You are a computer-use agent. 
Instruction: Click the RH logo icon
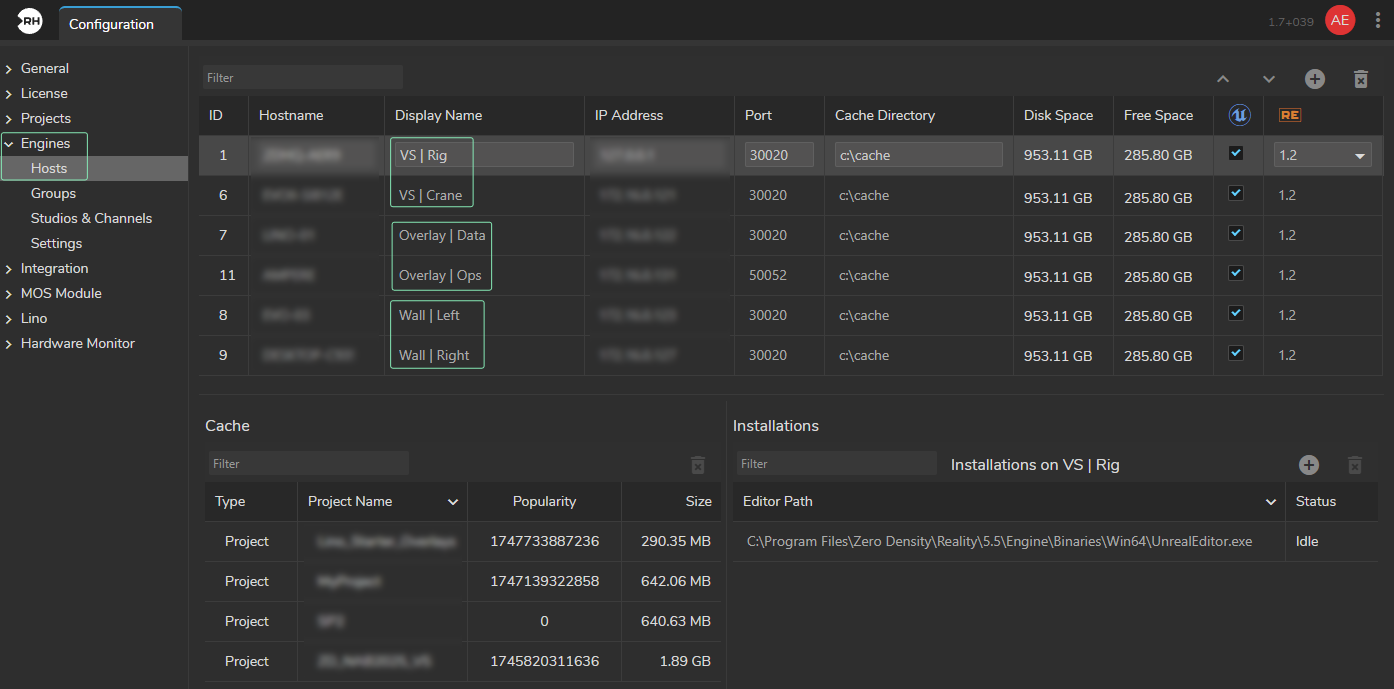[x=29, y=21]
